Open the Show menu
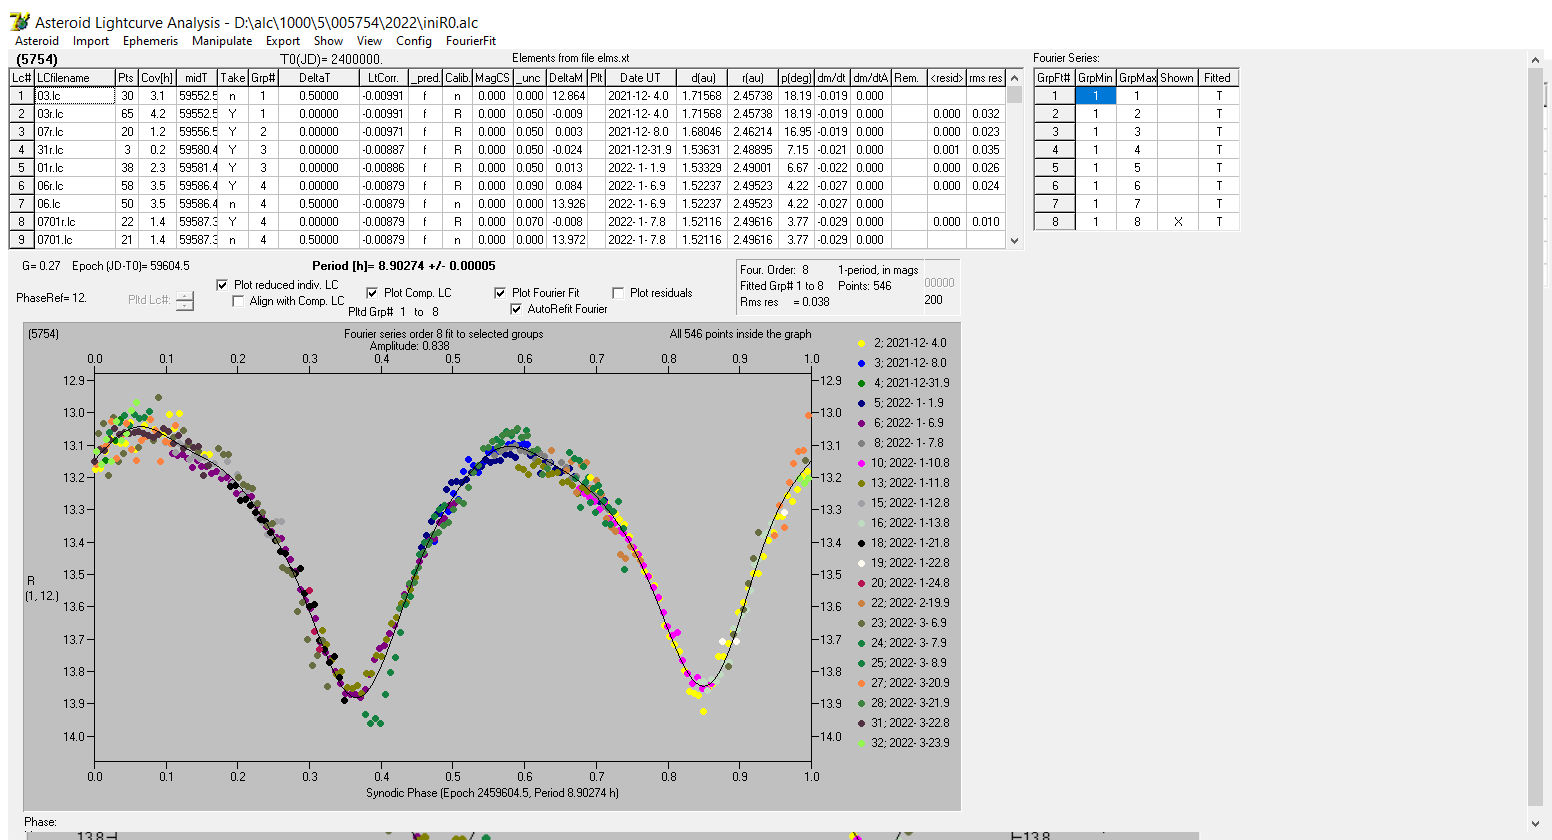This screenshot has height=840, width=1552. click(x=328, y=41)
